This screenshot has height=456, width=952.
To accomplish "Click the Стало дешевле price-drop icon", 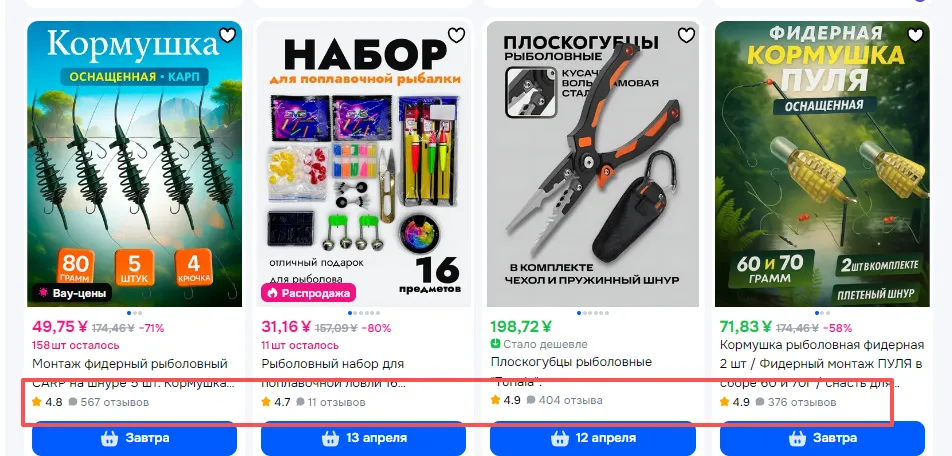I will pyautogui.click(x=495, y=344).
